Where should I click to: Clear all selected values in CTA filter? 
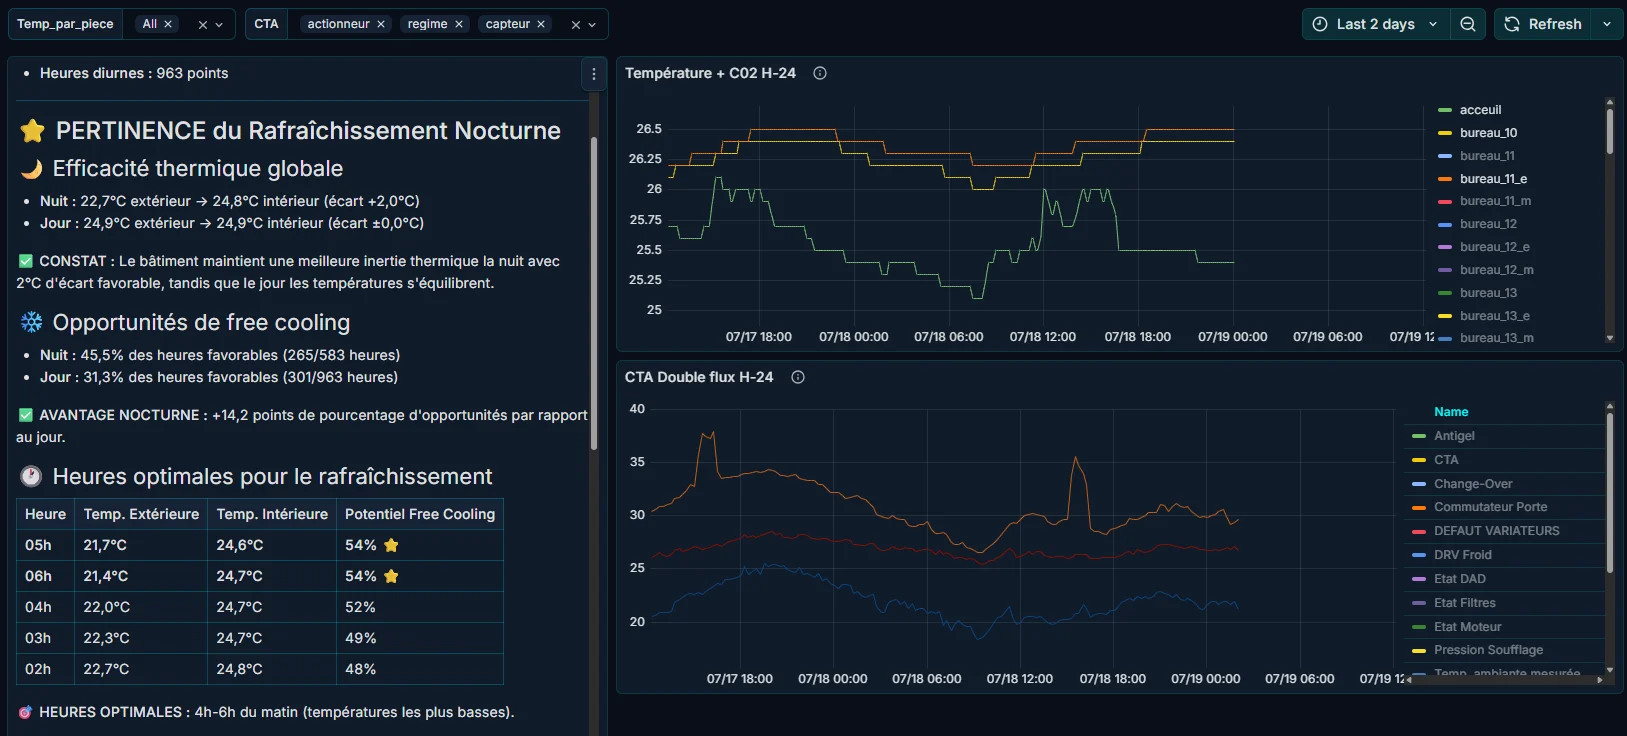click(x=575, y=25)
